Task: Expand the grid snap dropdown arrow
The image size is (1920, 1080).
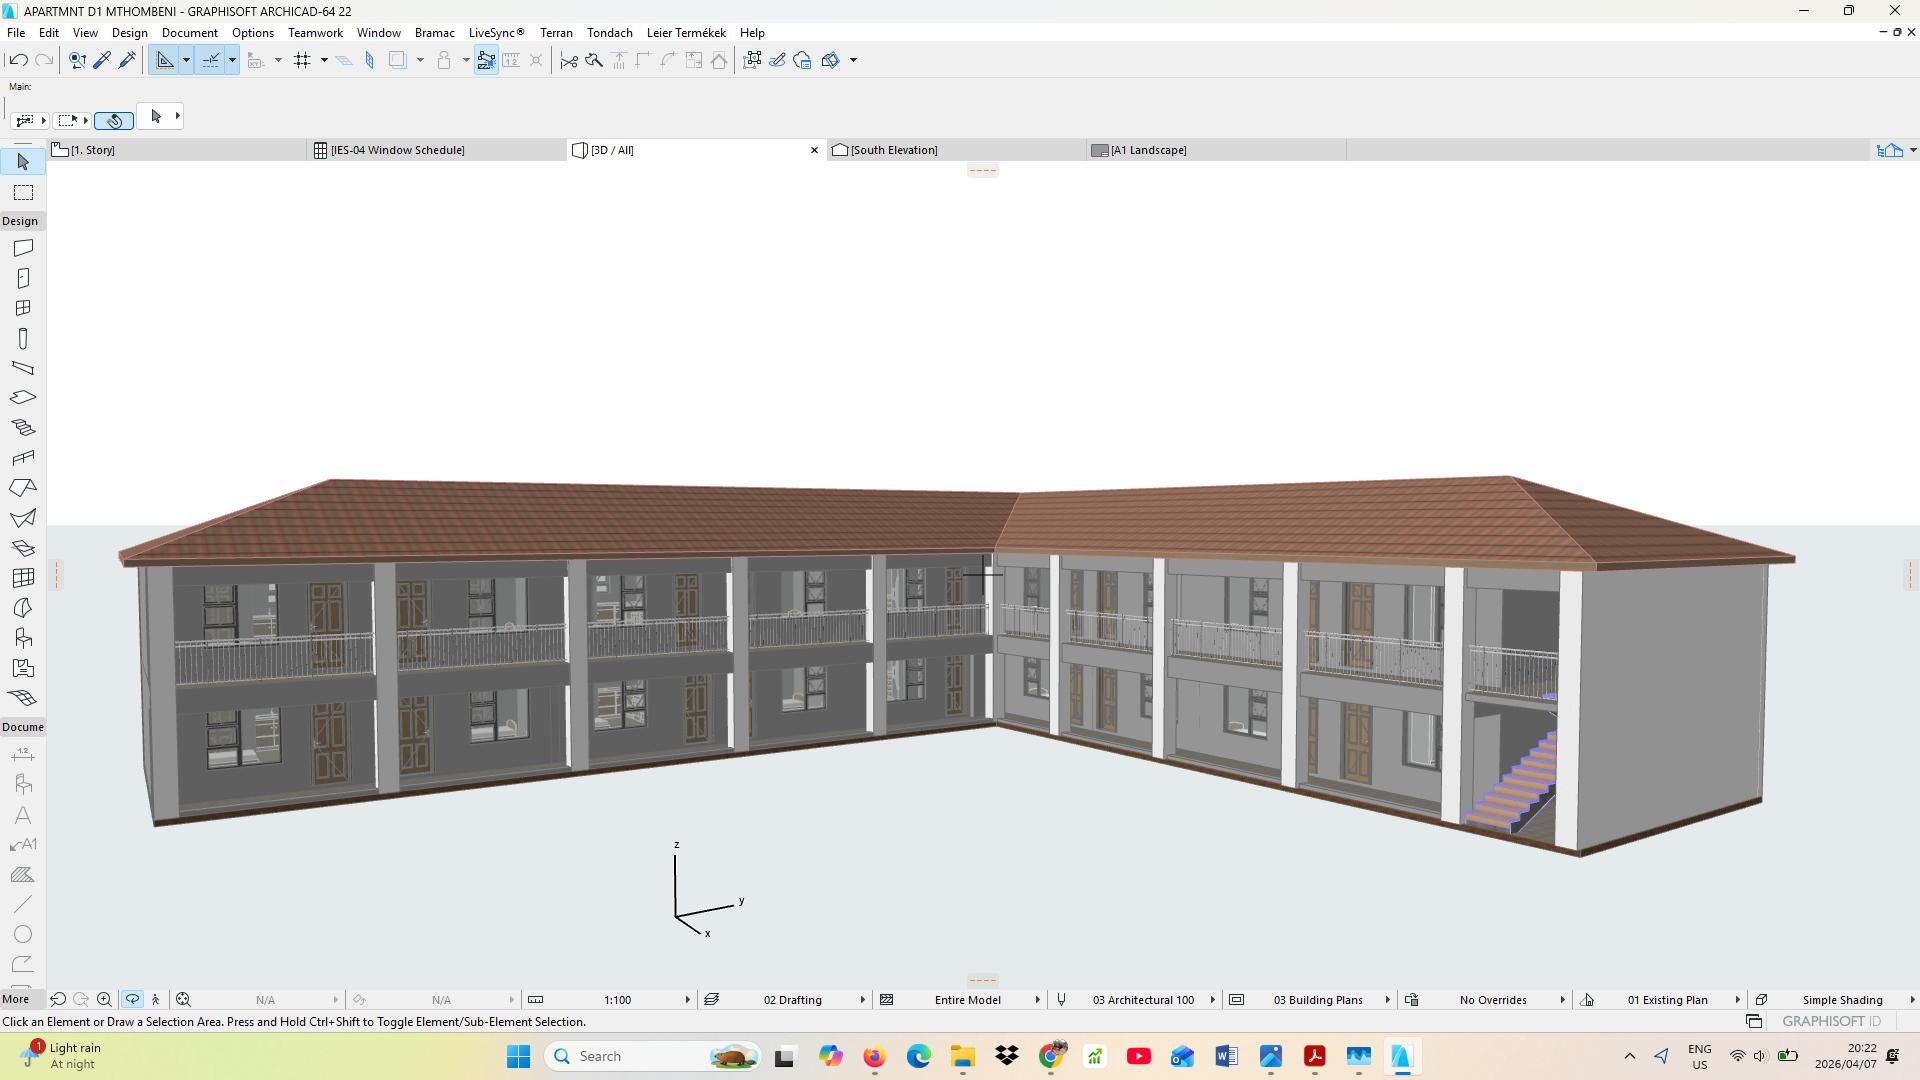Action: click(x=324, y=60)
